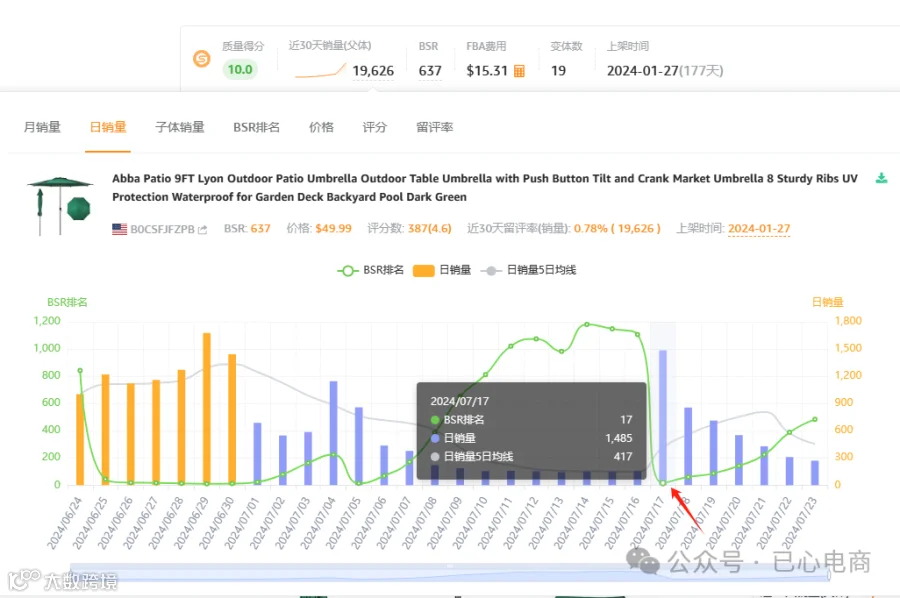Click the 2024/06/29 daily sales bar
Image resolution: width=900 pixels, height=598 pixels.
tap(207, 409)
